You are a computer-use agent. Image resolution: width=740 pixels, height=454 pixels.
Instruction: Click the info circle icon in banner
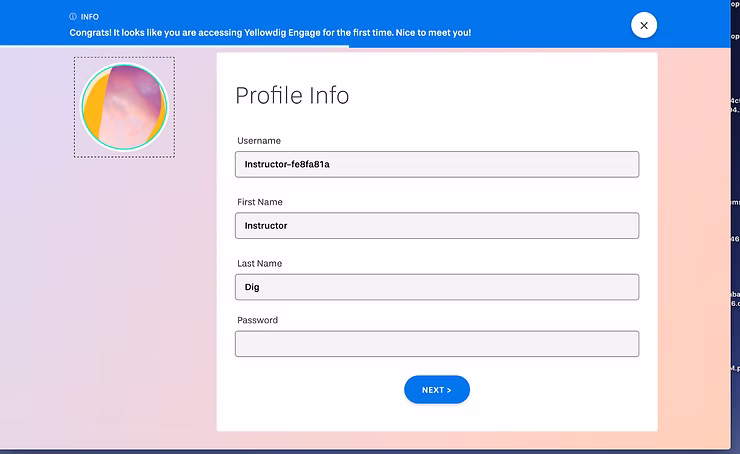pyautogui.click(x=73, y=17)
